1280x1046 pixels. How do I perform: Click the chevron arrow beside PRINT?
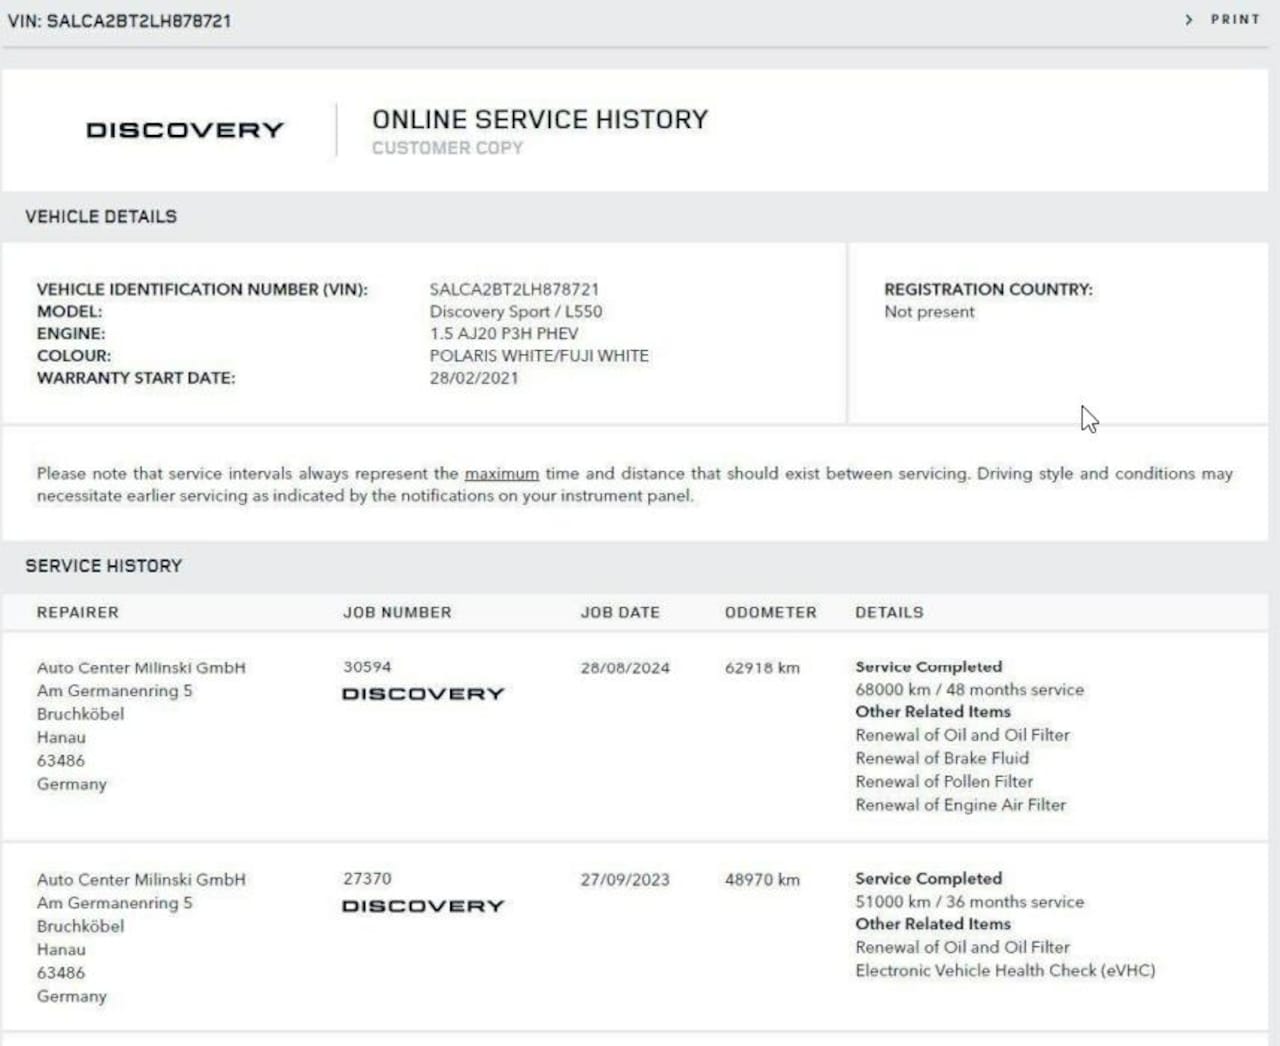[x=1188, y=19]
